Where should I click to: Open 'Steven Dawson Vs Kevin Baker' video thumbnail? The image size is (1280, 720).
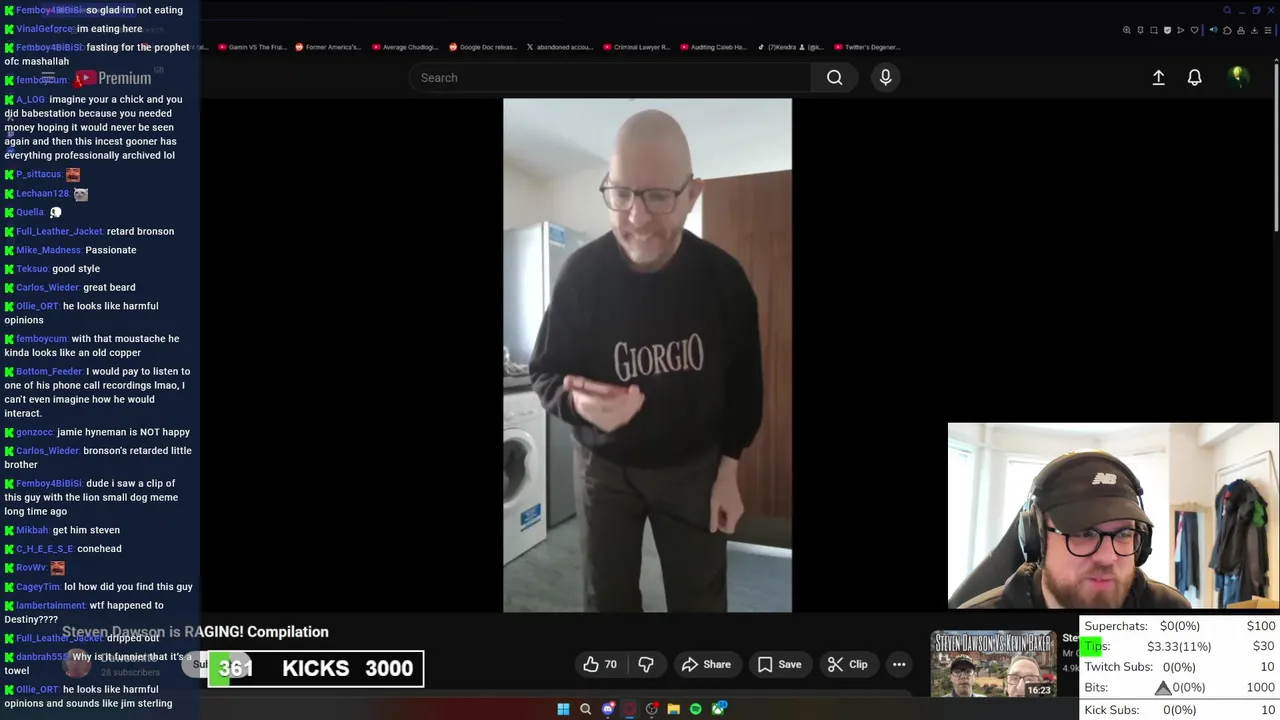(x=993, y=664)
